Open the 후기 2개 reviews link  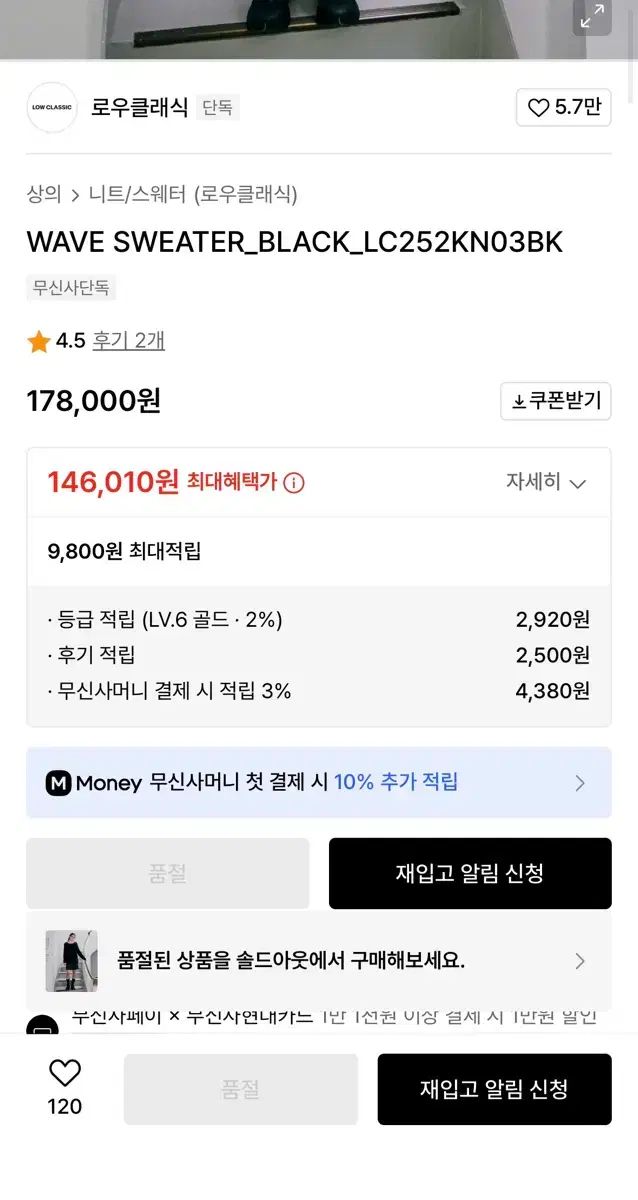tap(129, 341)
